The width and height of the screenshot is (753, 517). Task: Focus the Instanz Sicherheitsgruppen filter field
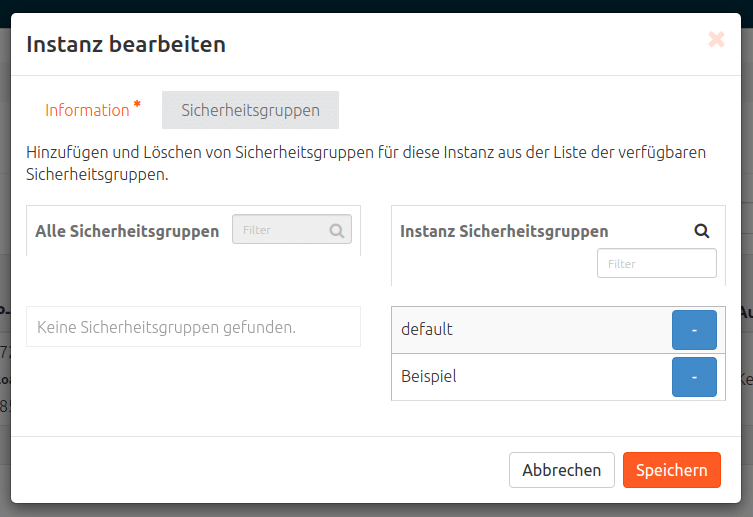(x=656, y=264)
